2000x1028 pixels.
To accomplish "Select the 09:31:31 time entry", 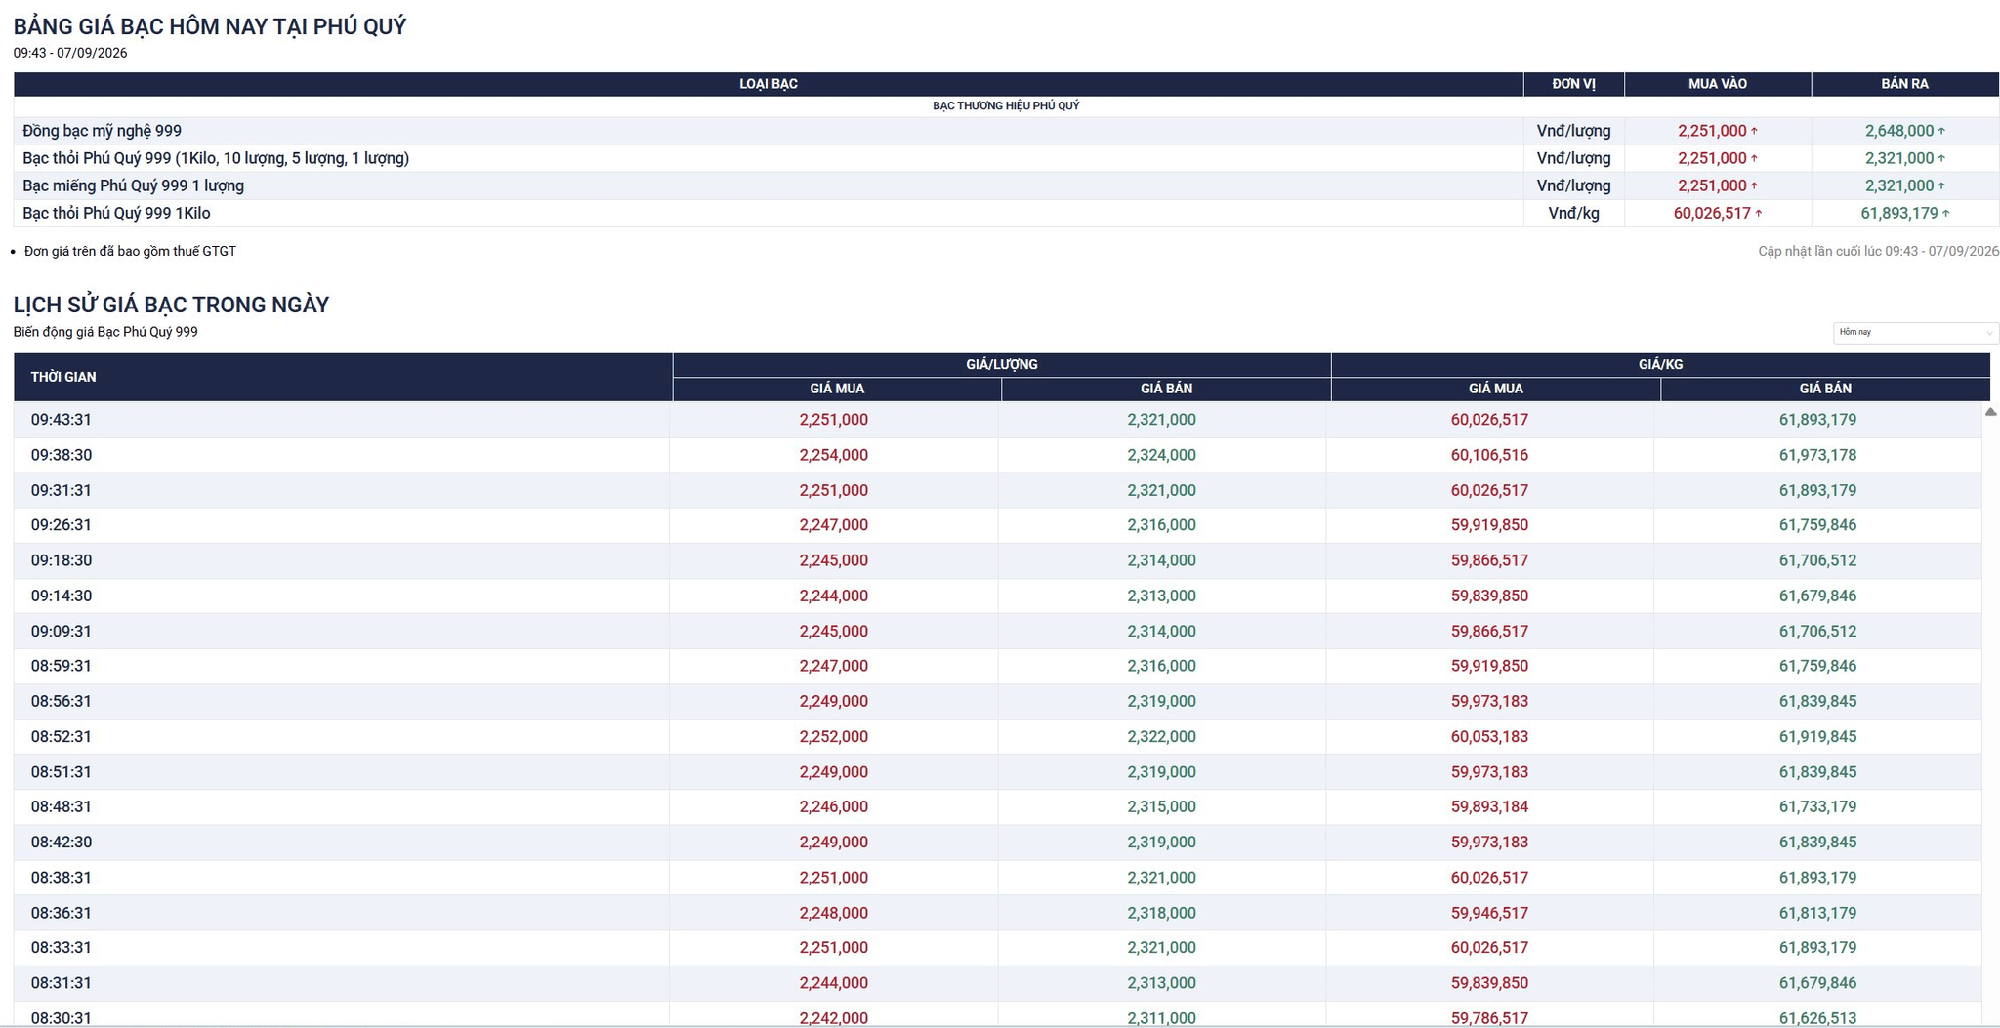I will [x=61, y=490].
